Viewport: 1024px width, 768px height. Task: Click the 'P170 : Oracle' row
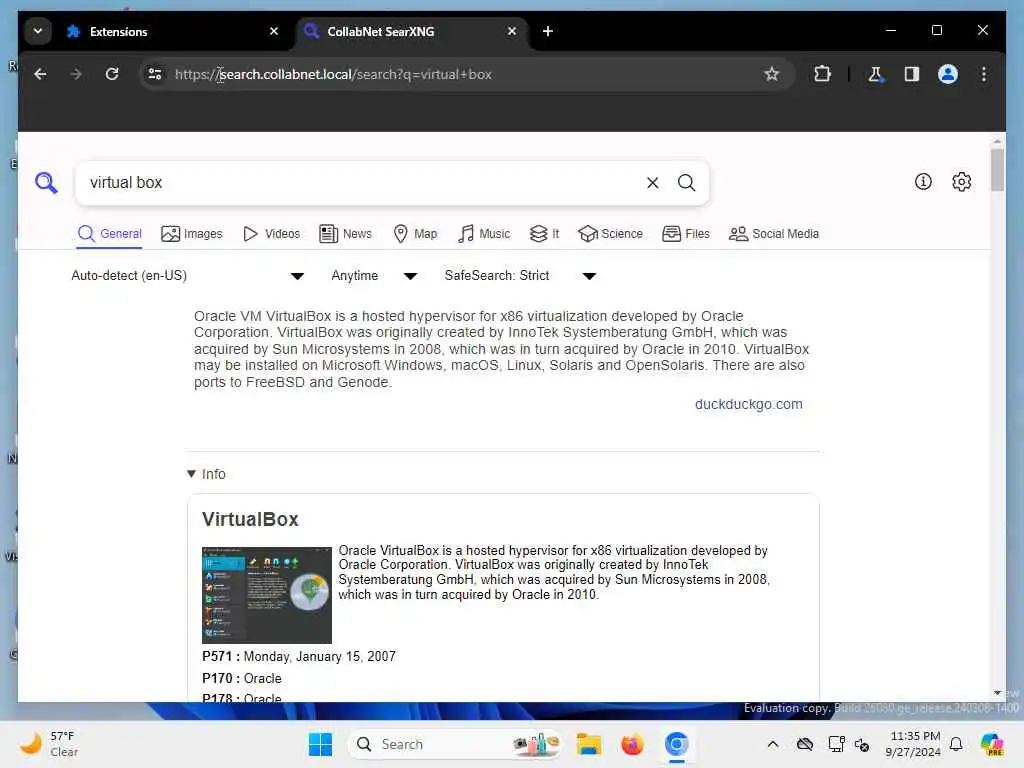(242, 679)
